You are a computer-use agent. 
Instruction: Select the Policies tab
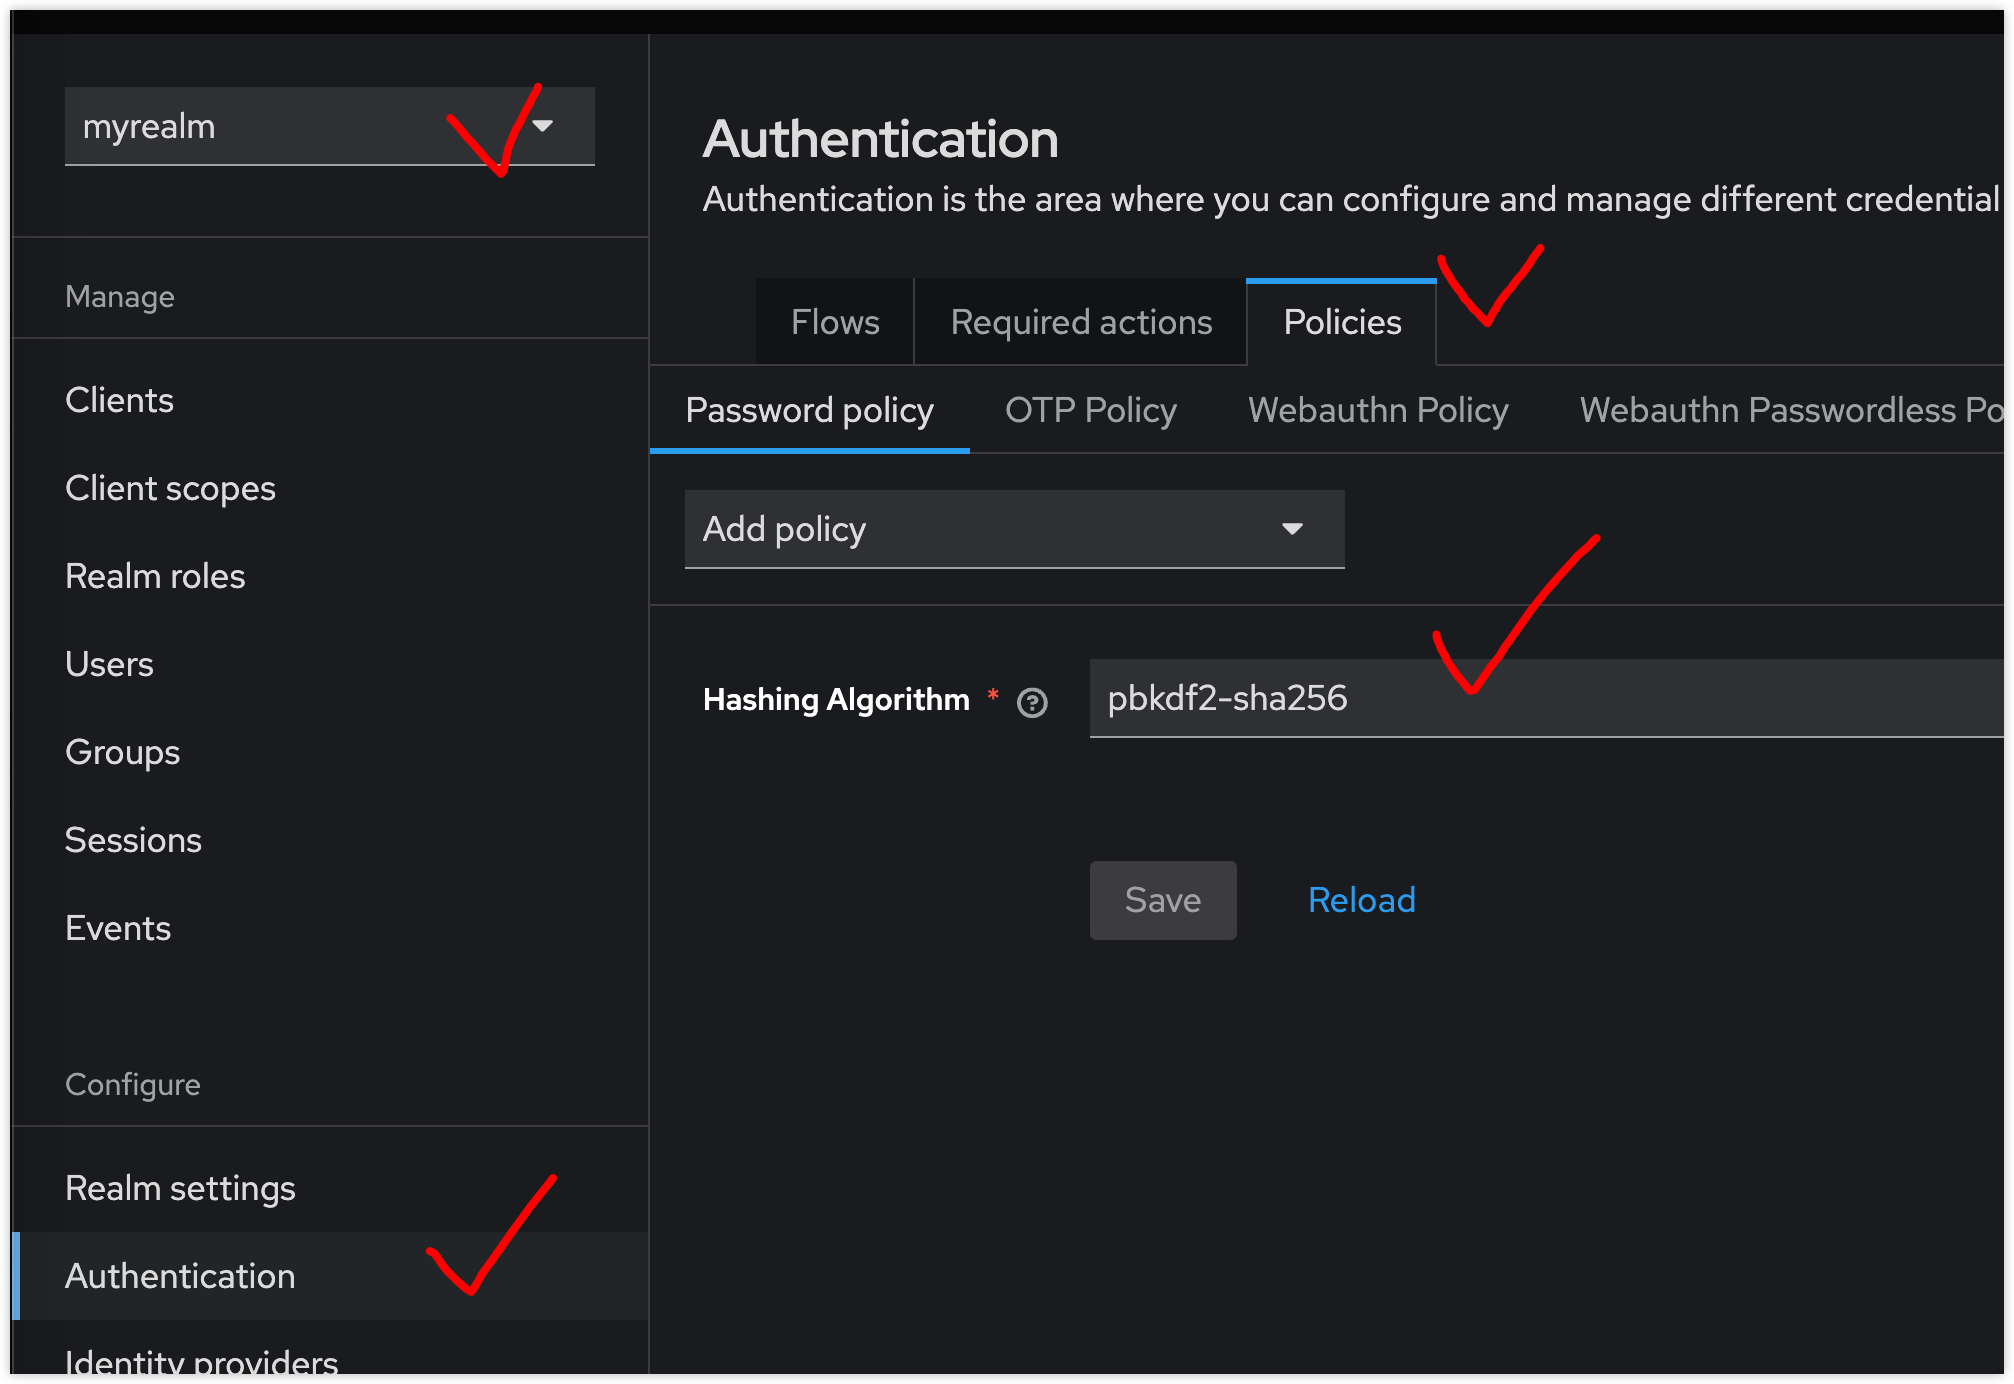click(x=1341, y=323)
